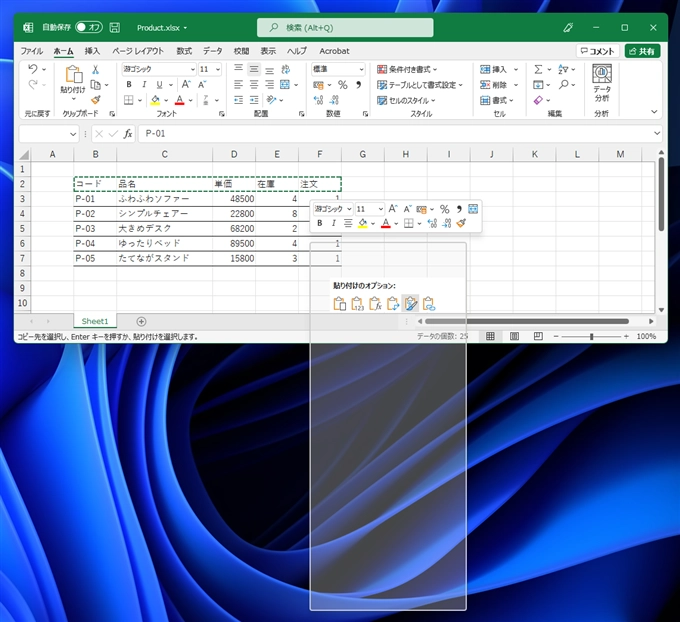
Task: Add a new sheet with plus button
Action: (x=141, y=321)
